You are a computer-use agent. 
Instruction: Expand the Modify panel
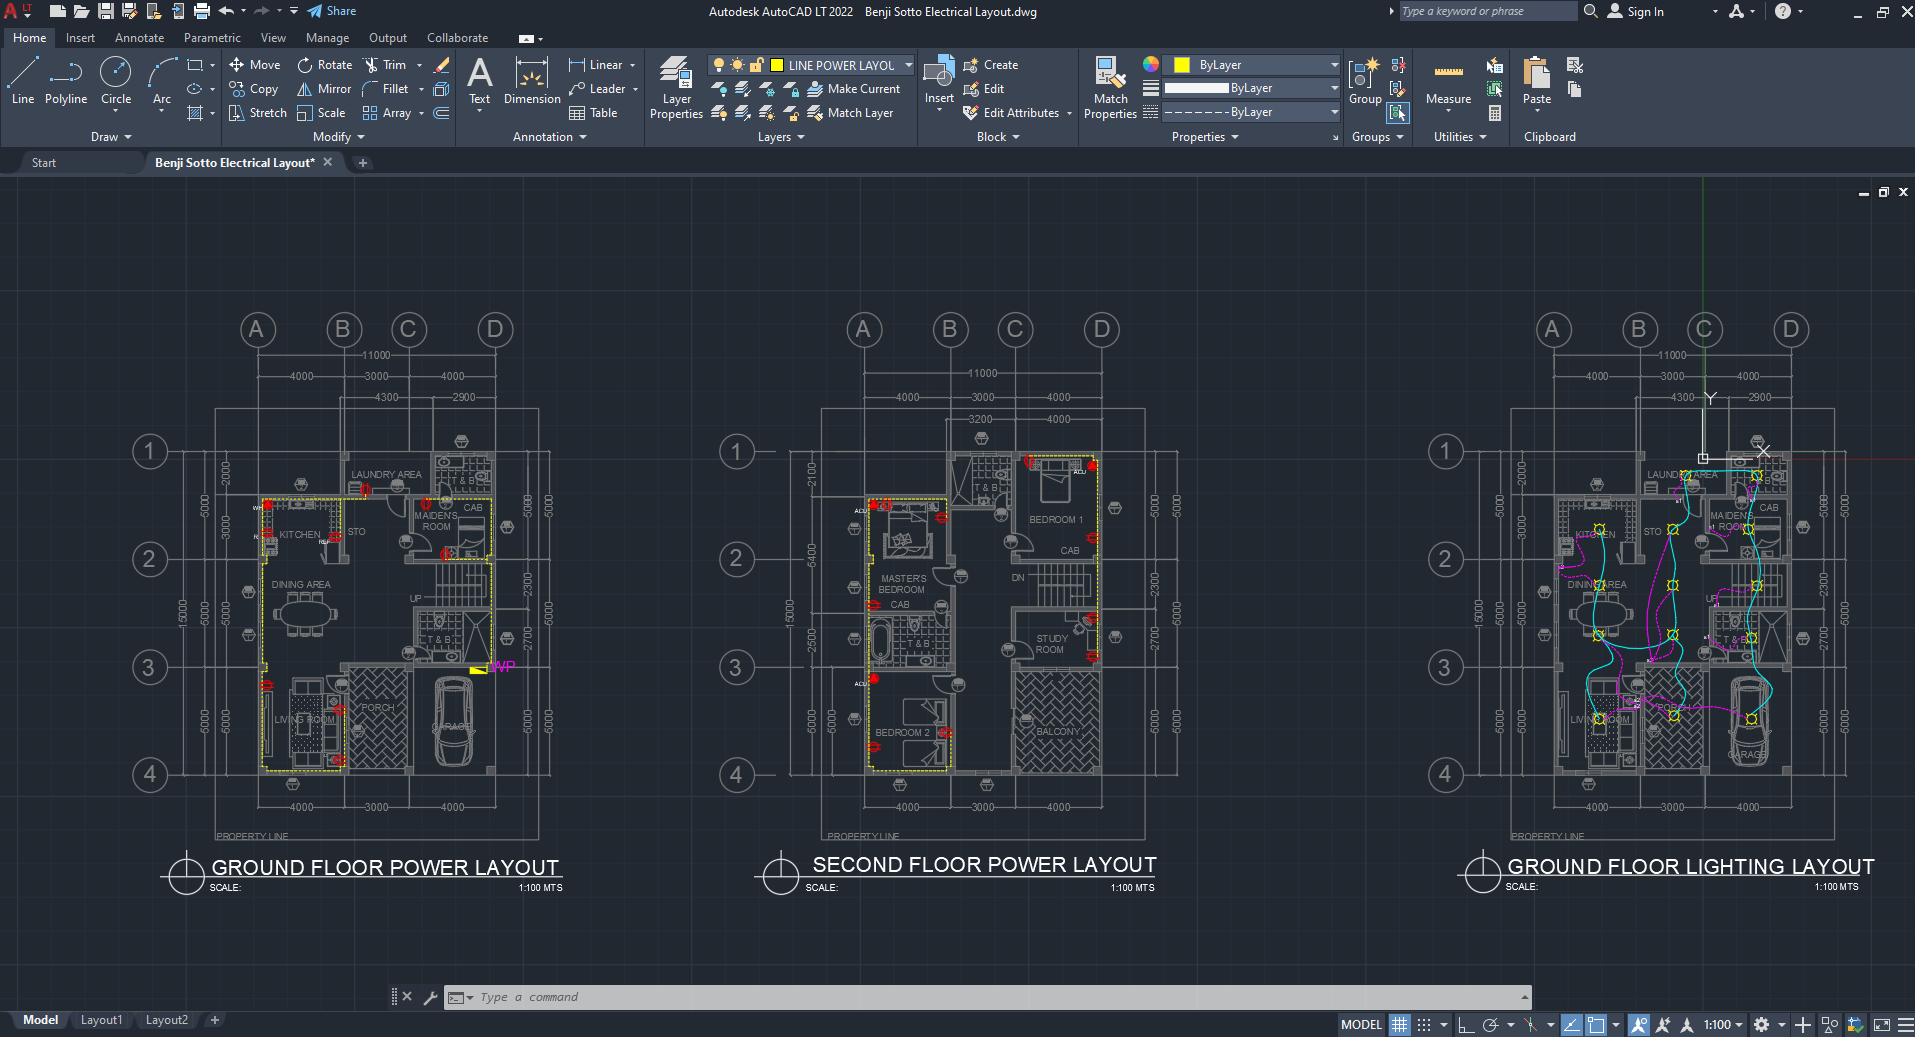(x=338, y=137)
